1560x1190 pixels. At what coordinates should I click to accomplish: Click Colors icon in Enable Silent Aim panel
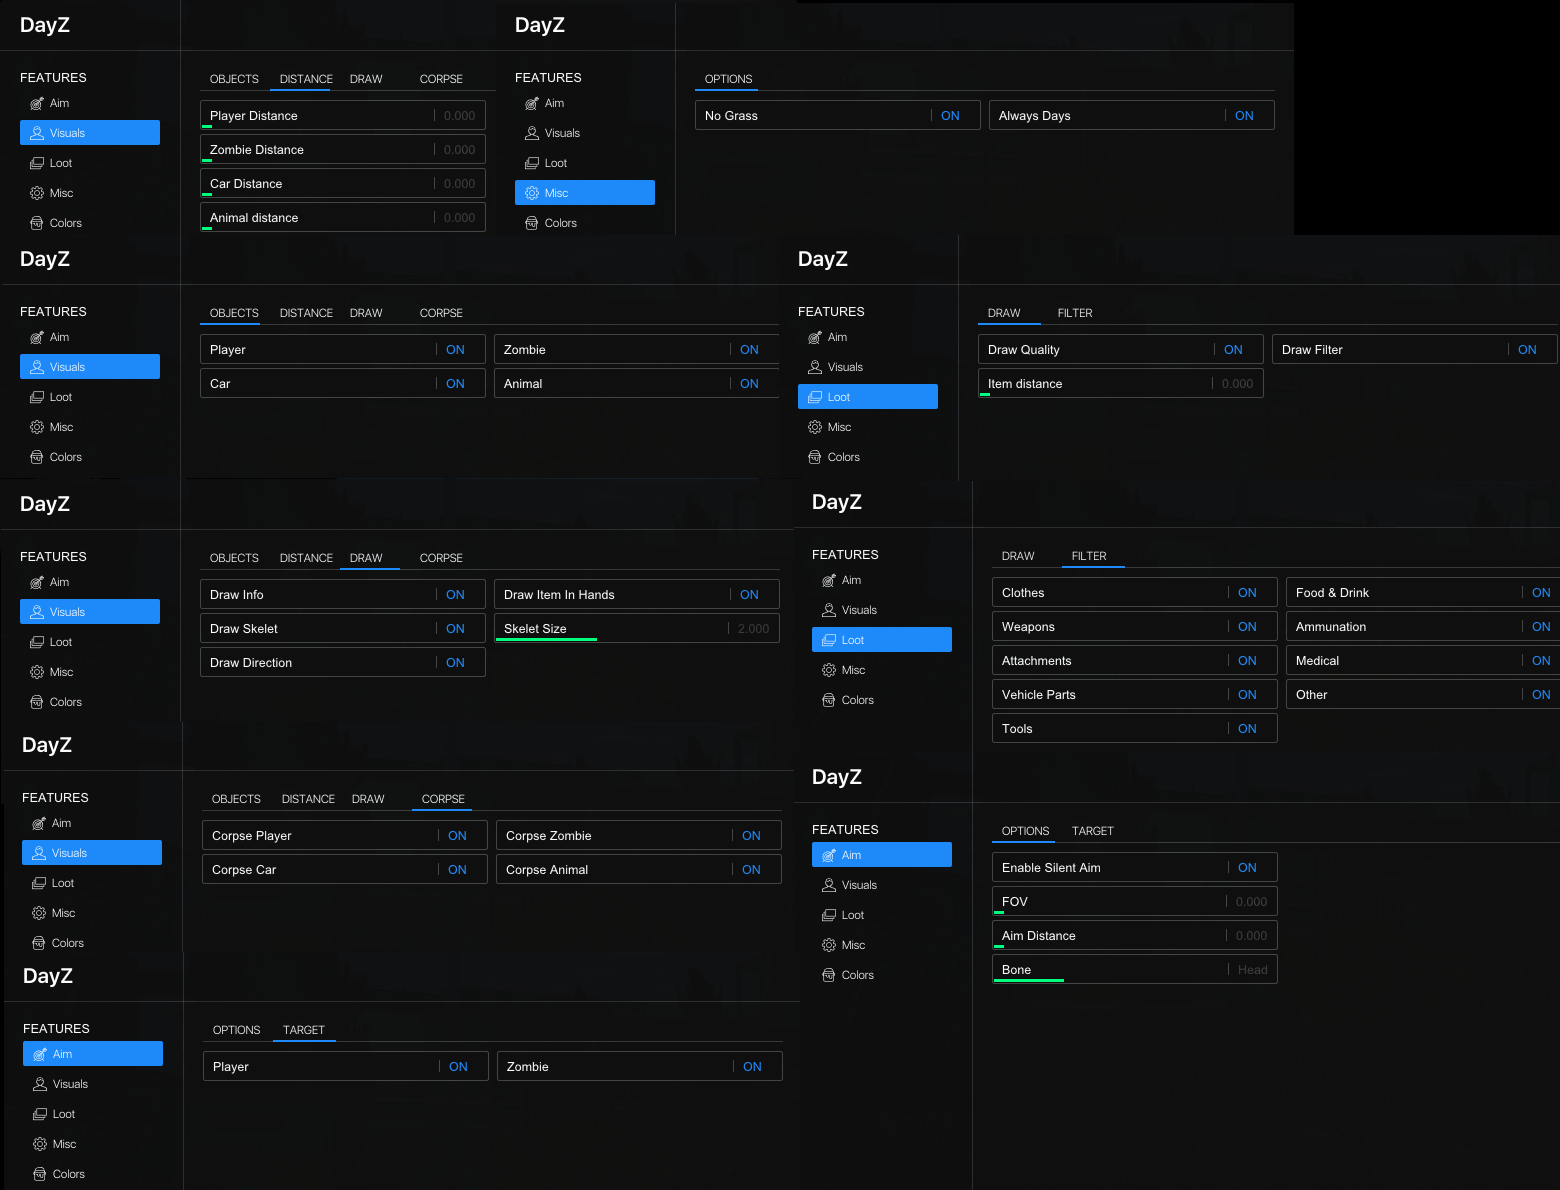tap(829, 975)
